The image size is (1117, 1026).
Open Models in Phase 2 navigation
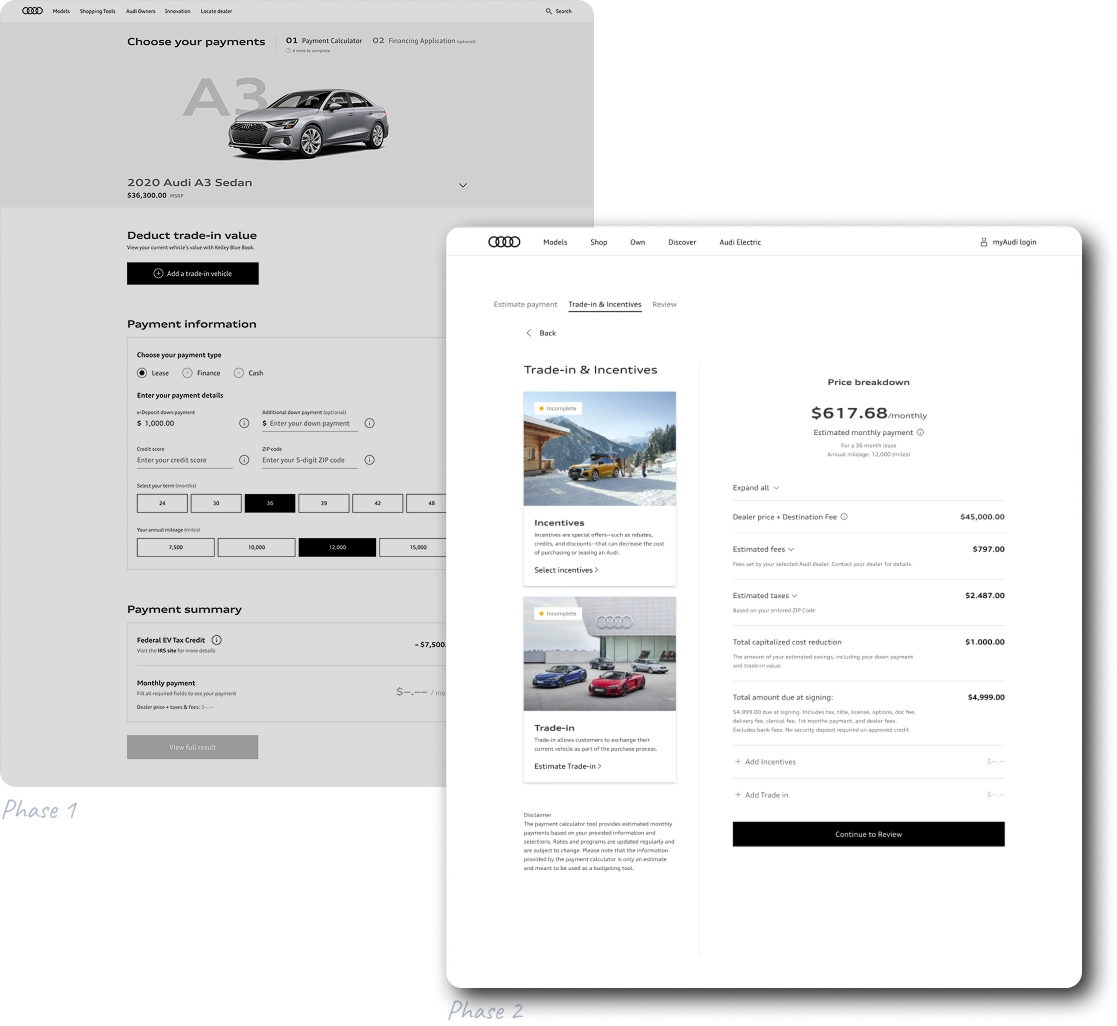point(555,242)
